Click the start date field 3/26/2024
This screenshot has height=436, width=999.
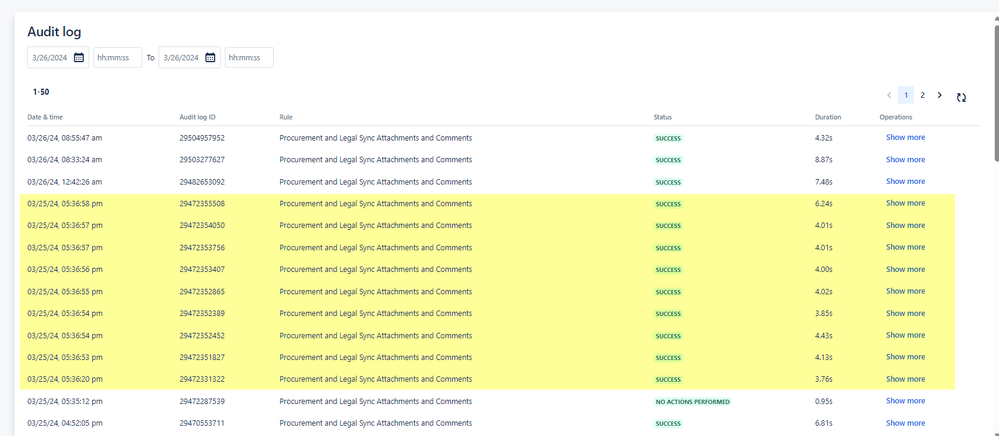point(58,57)
